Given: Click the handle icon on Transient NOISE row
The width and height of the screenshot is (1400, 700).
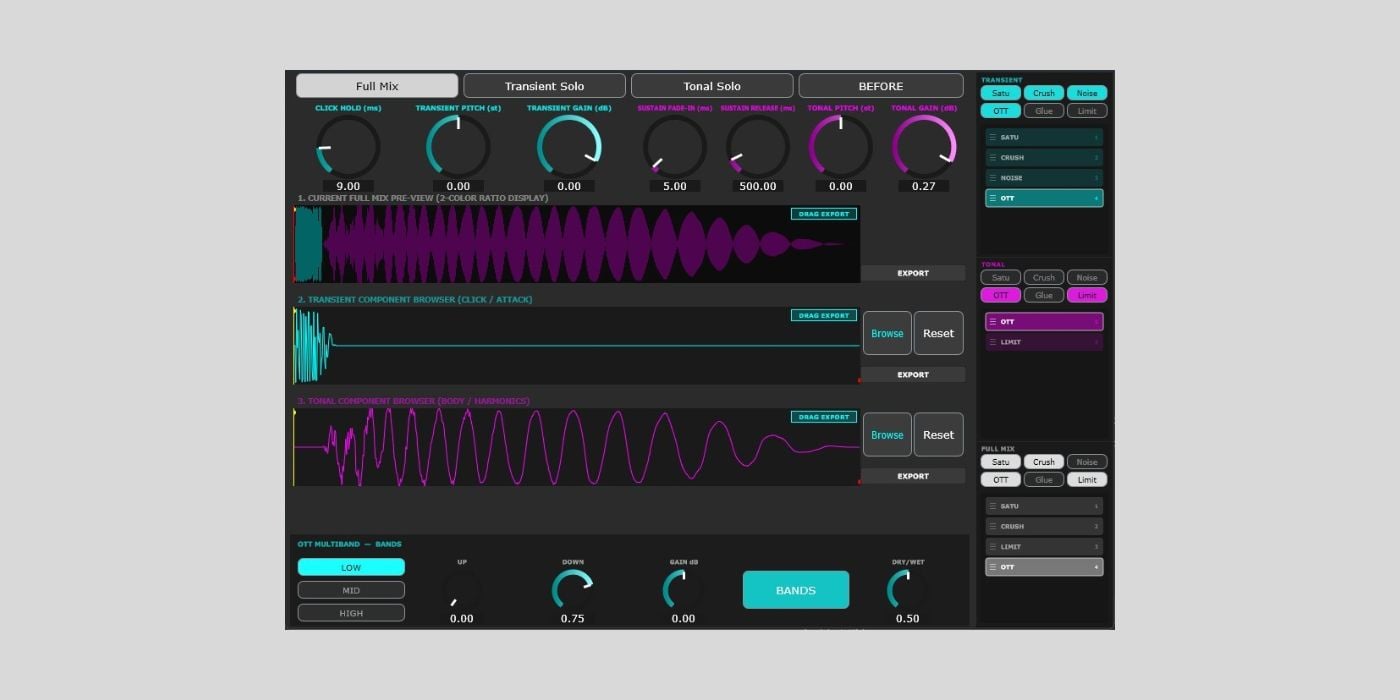Looking at the screenshot, I should tap(992, 178).
